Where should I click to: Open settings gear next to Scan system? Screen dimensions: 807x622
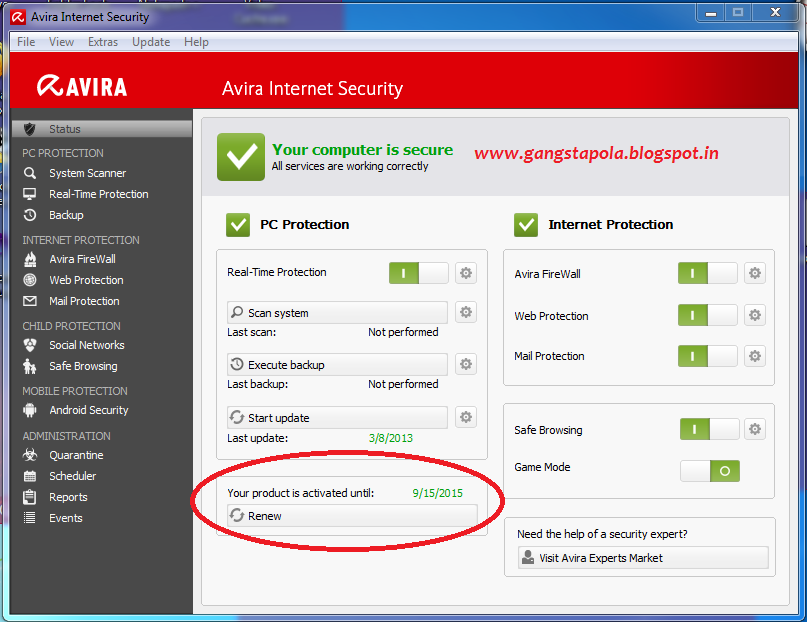point(466,312)
